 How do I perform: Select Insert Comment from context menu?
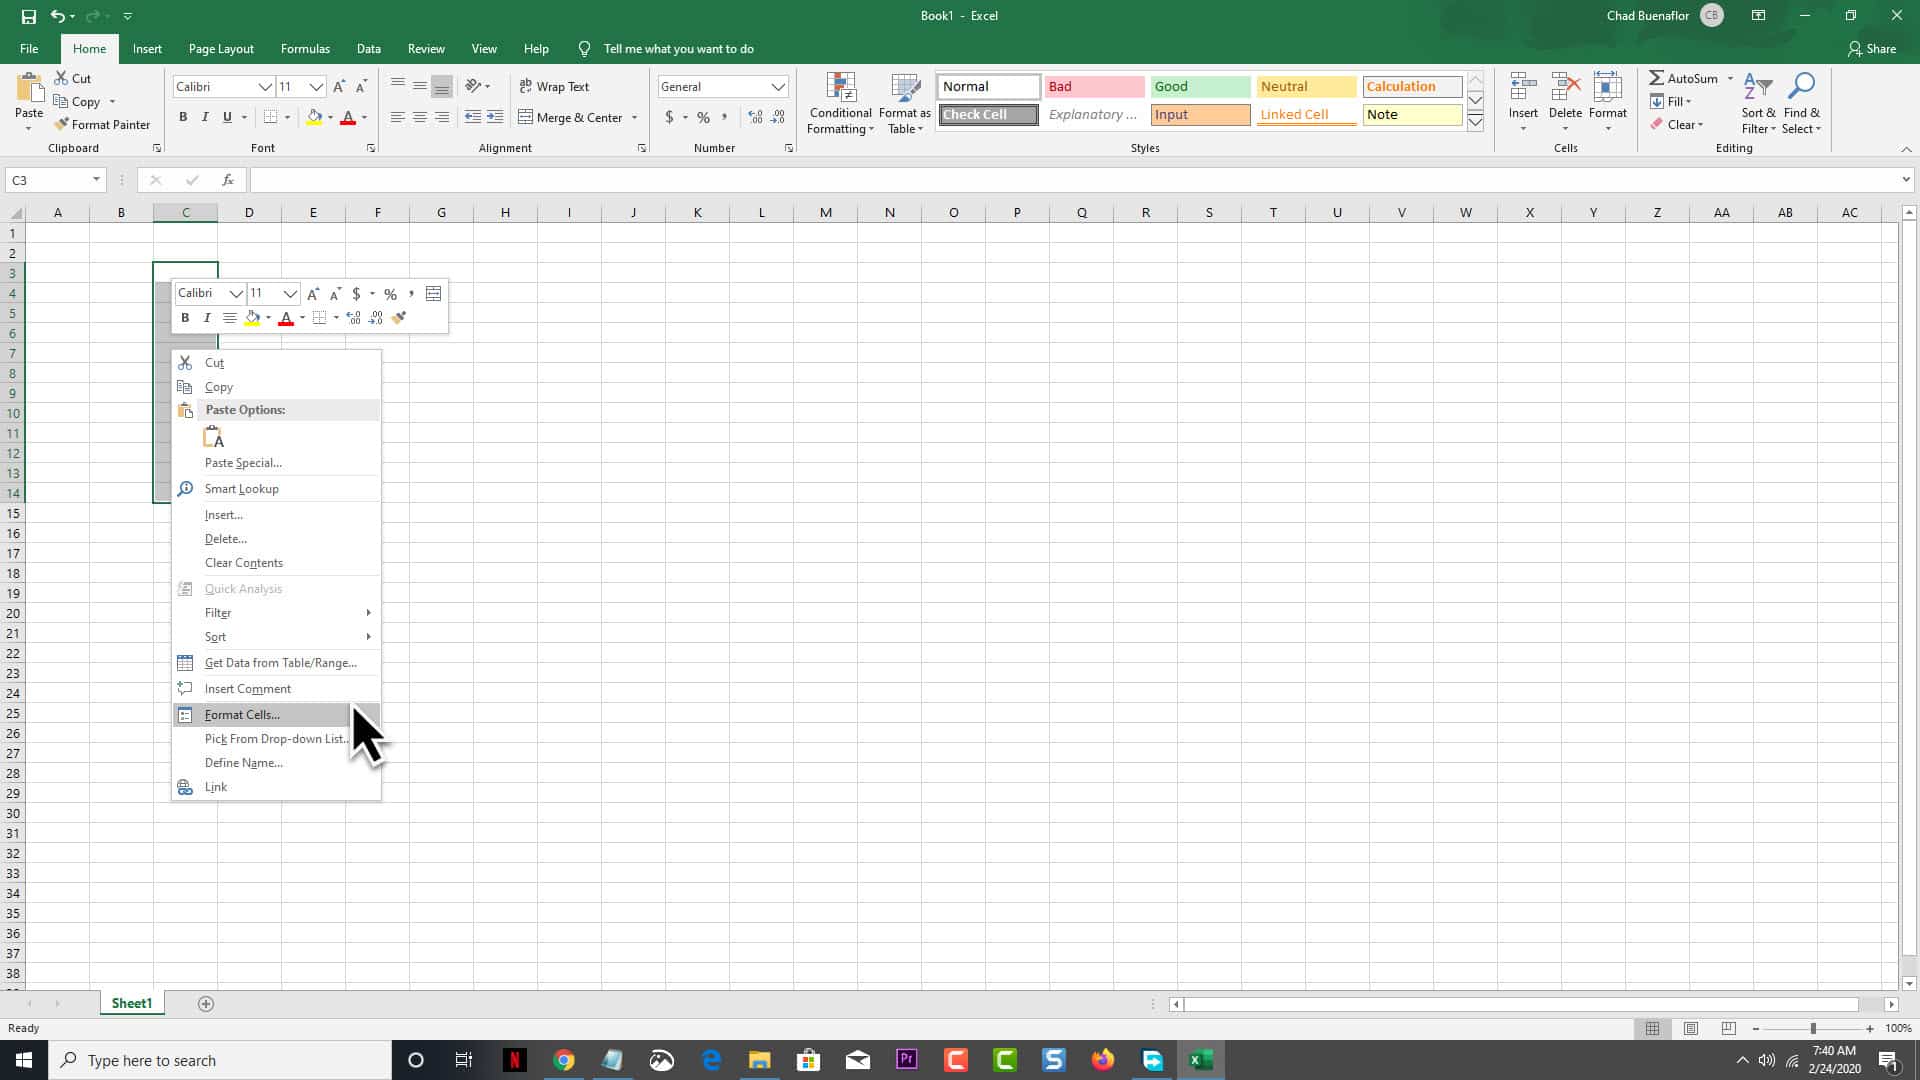[x=248, y=687]
